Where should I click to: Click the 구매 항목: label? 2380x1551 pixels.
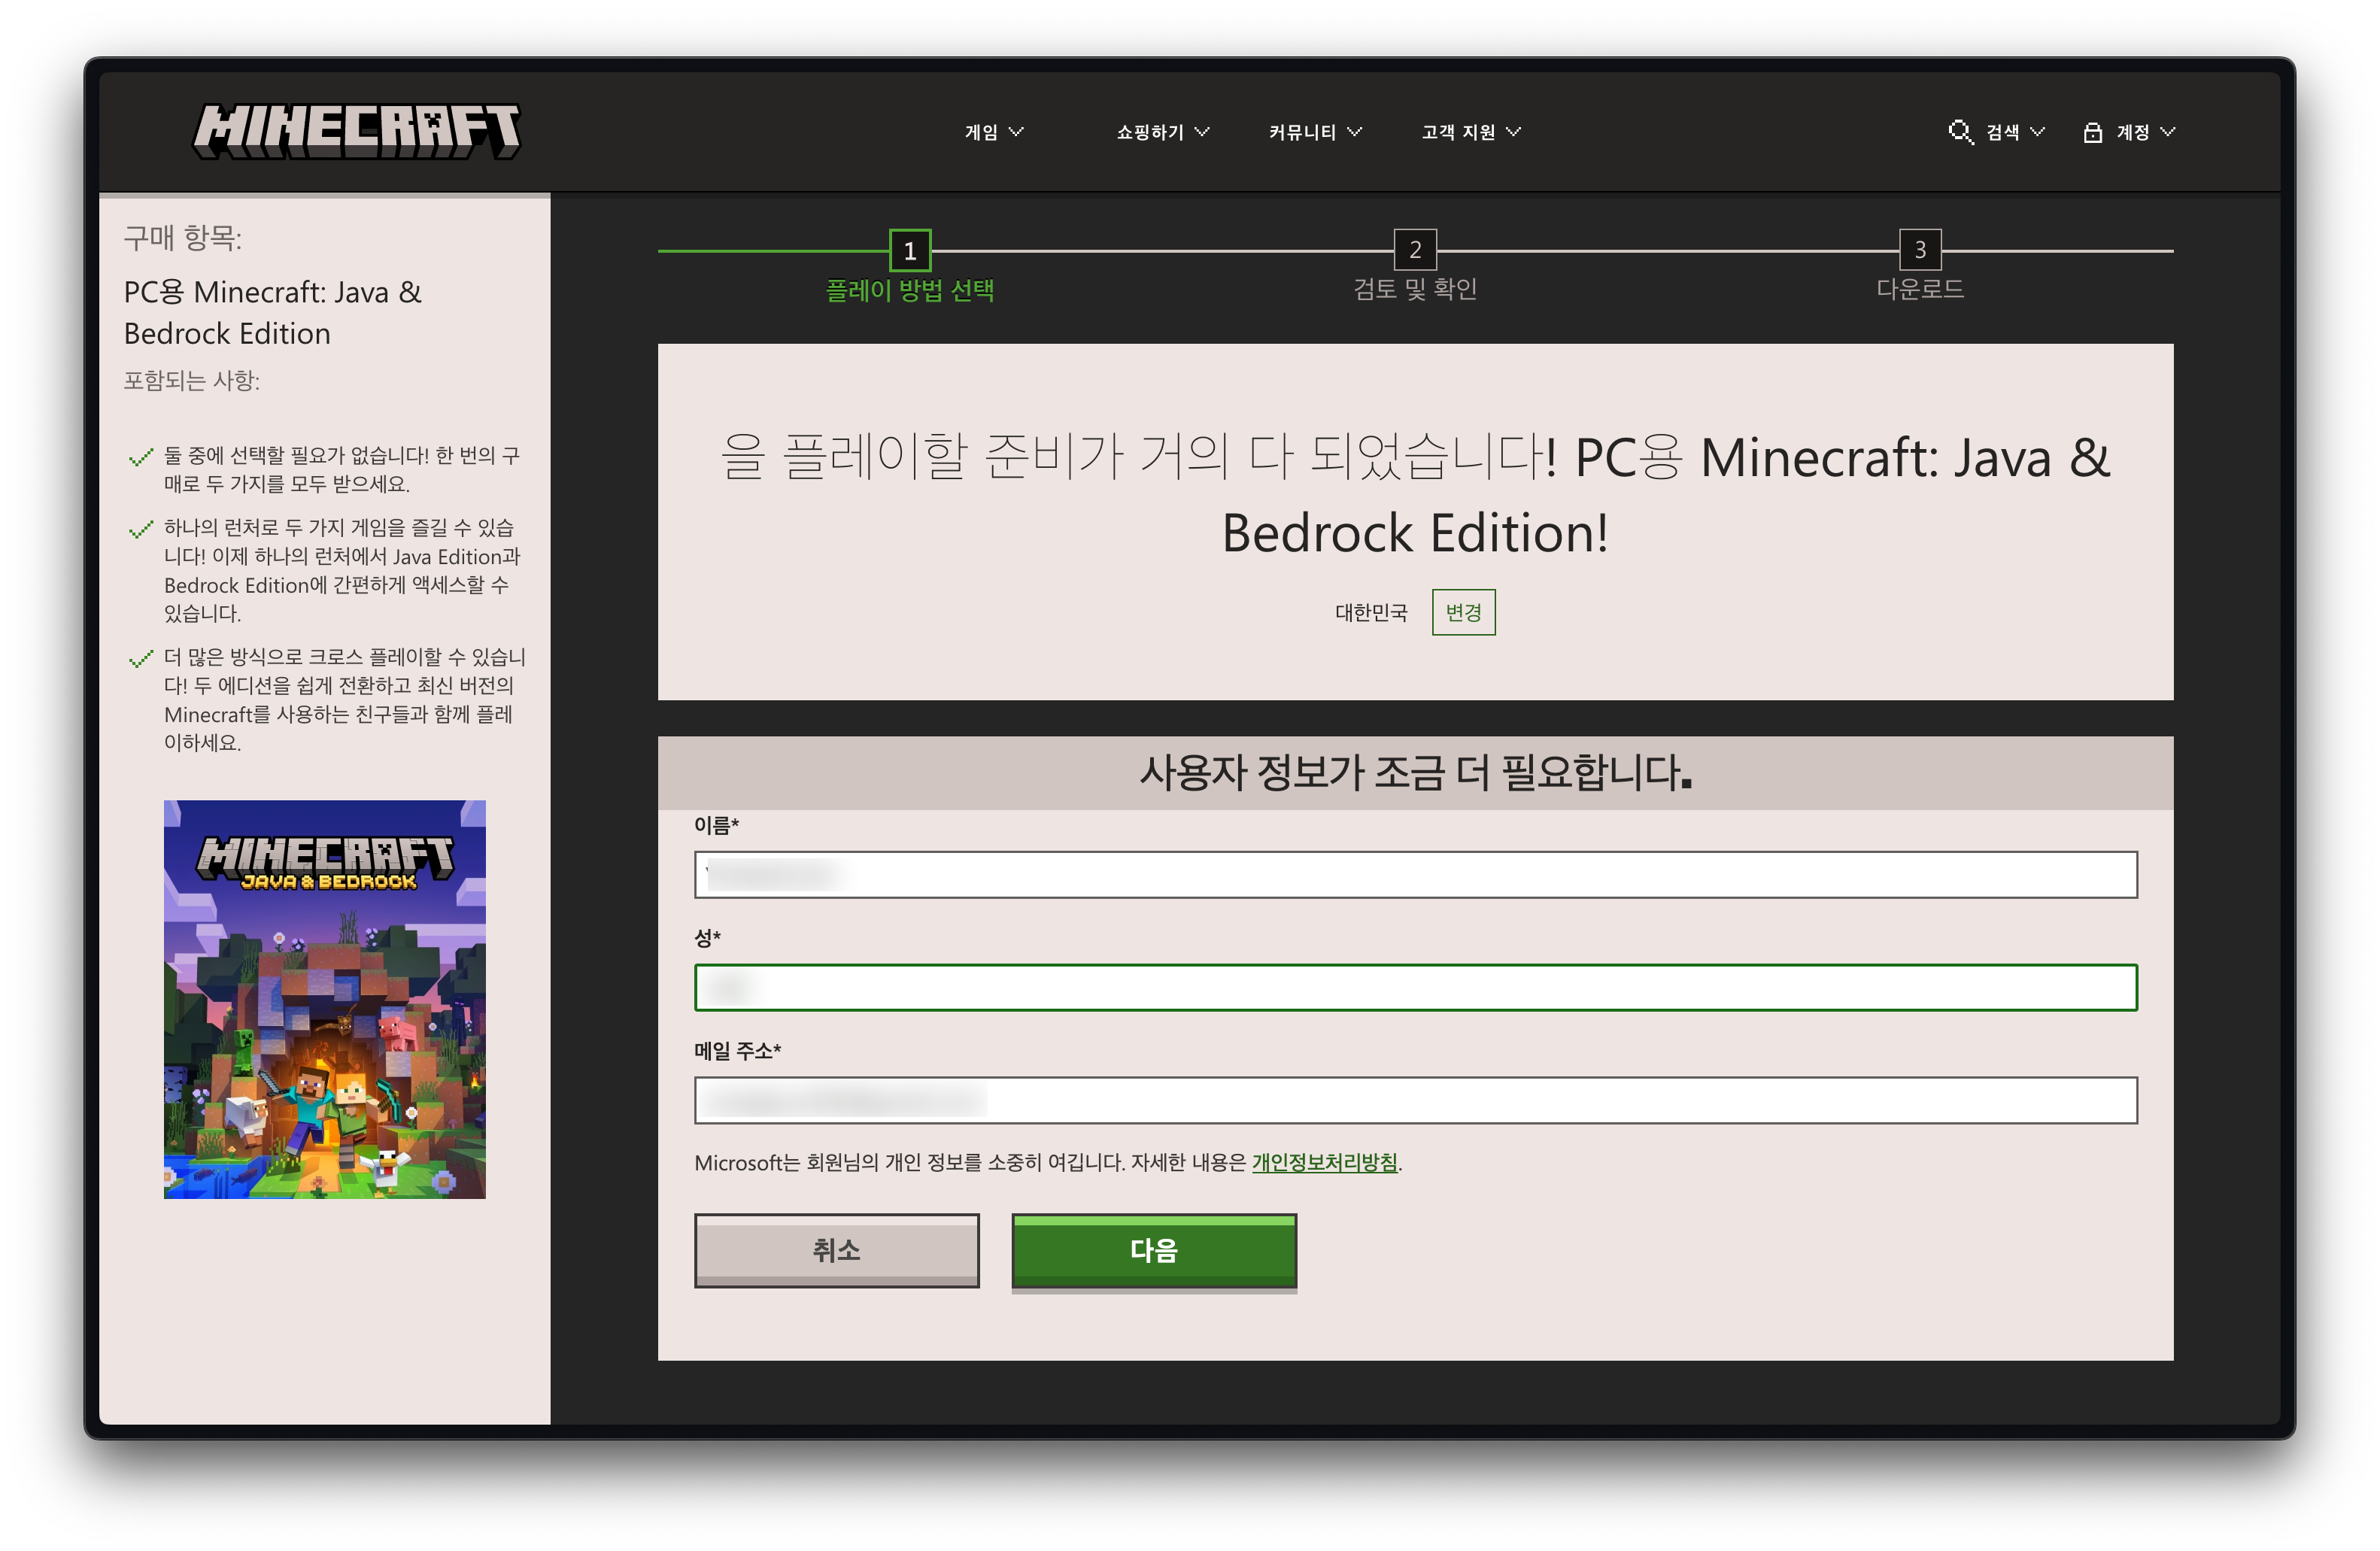tap(183, 238)
